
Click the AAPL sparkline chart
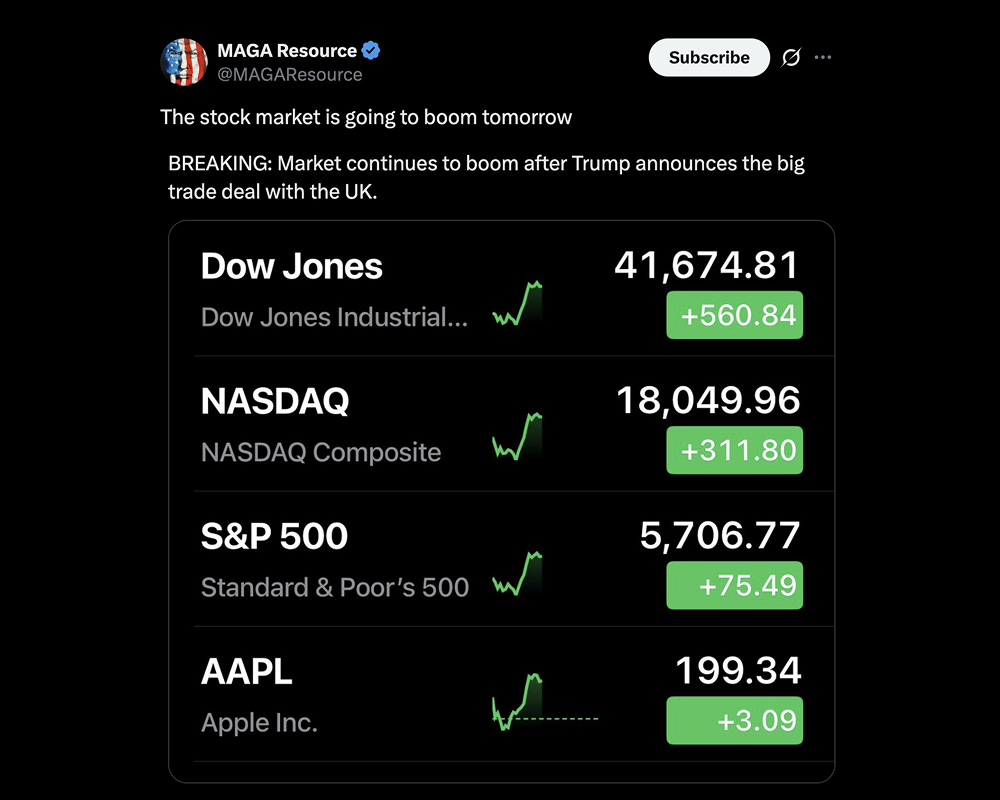[x=545, y=702]
